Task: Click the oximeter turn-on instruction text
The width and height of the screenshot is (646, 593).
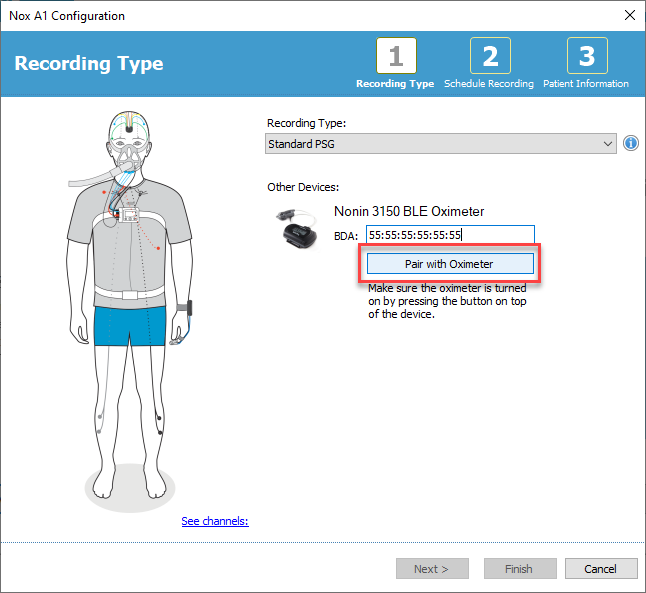Action: [447, 301]
